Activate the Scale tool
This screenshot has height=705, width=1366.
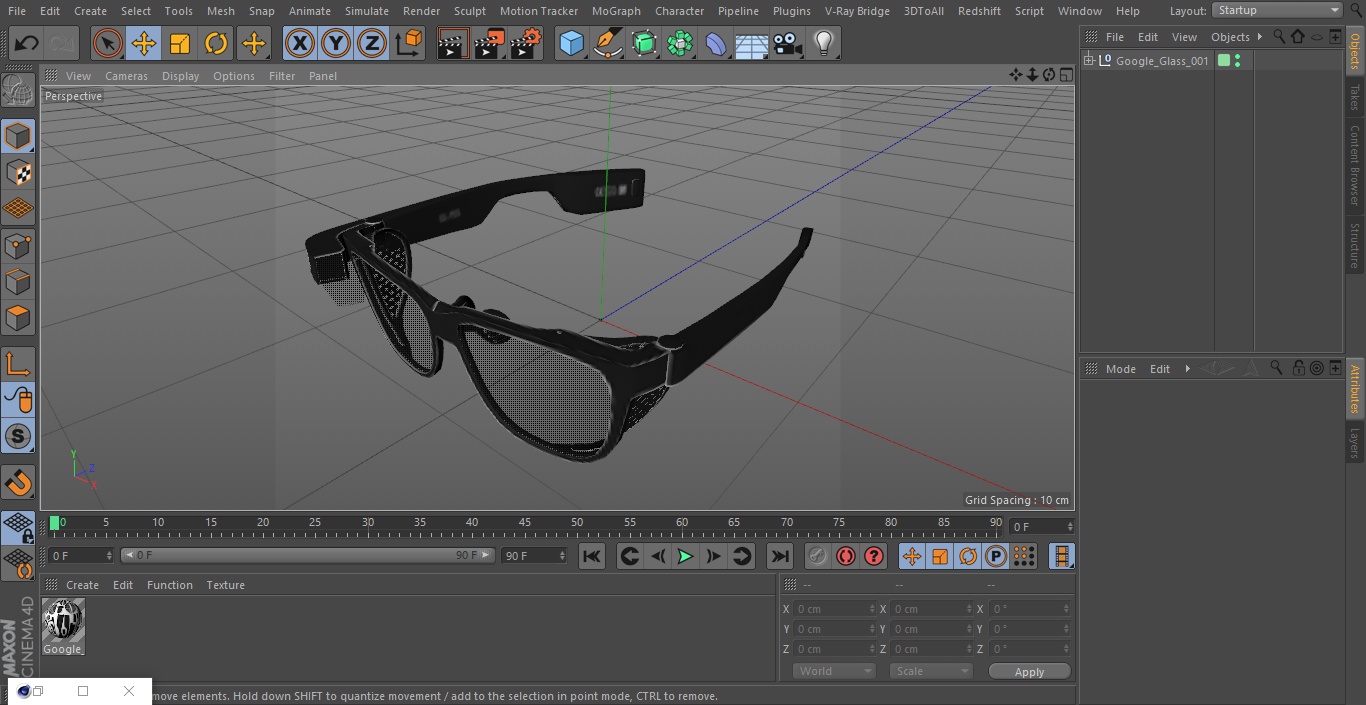click(180, 43)
